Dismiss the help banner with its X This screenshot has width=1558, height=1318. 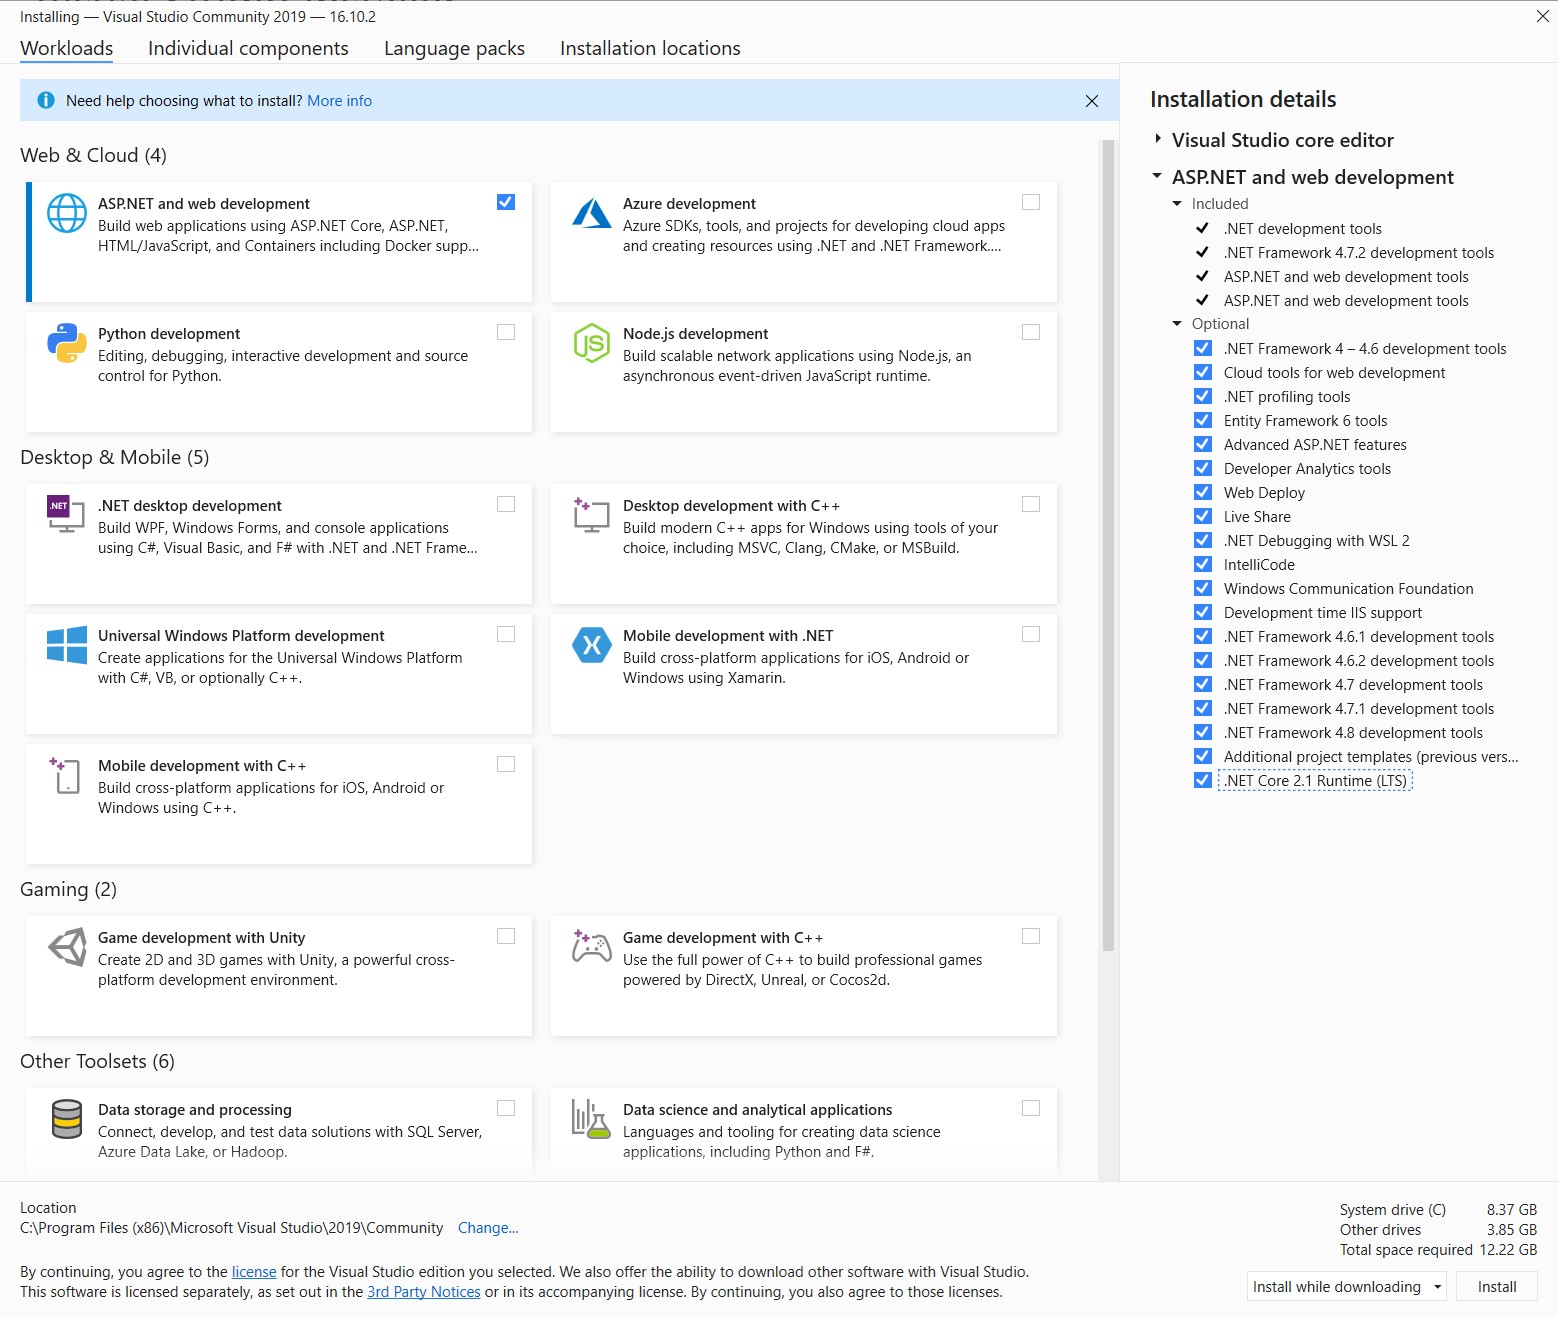tap(1092, 101)
